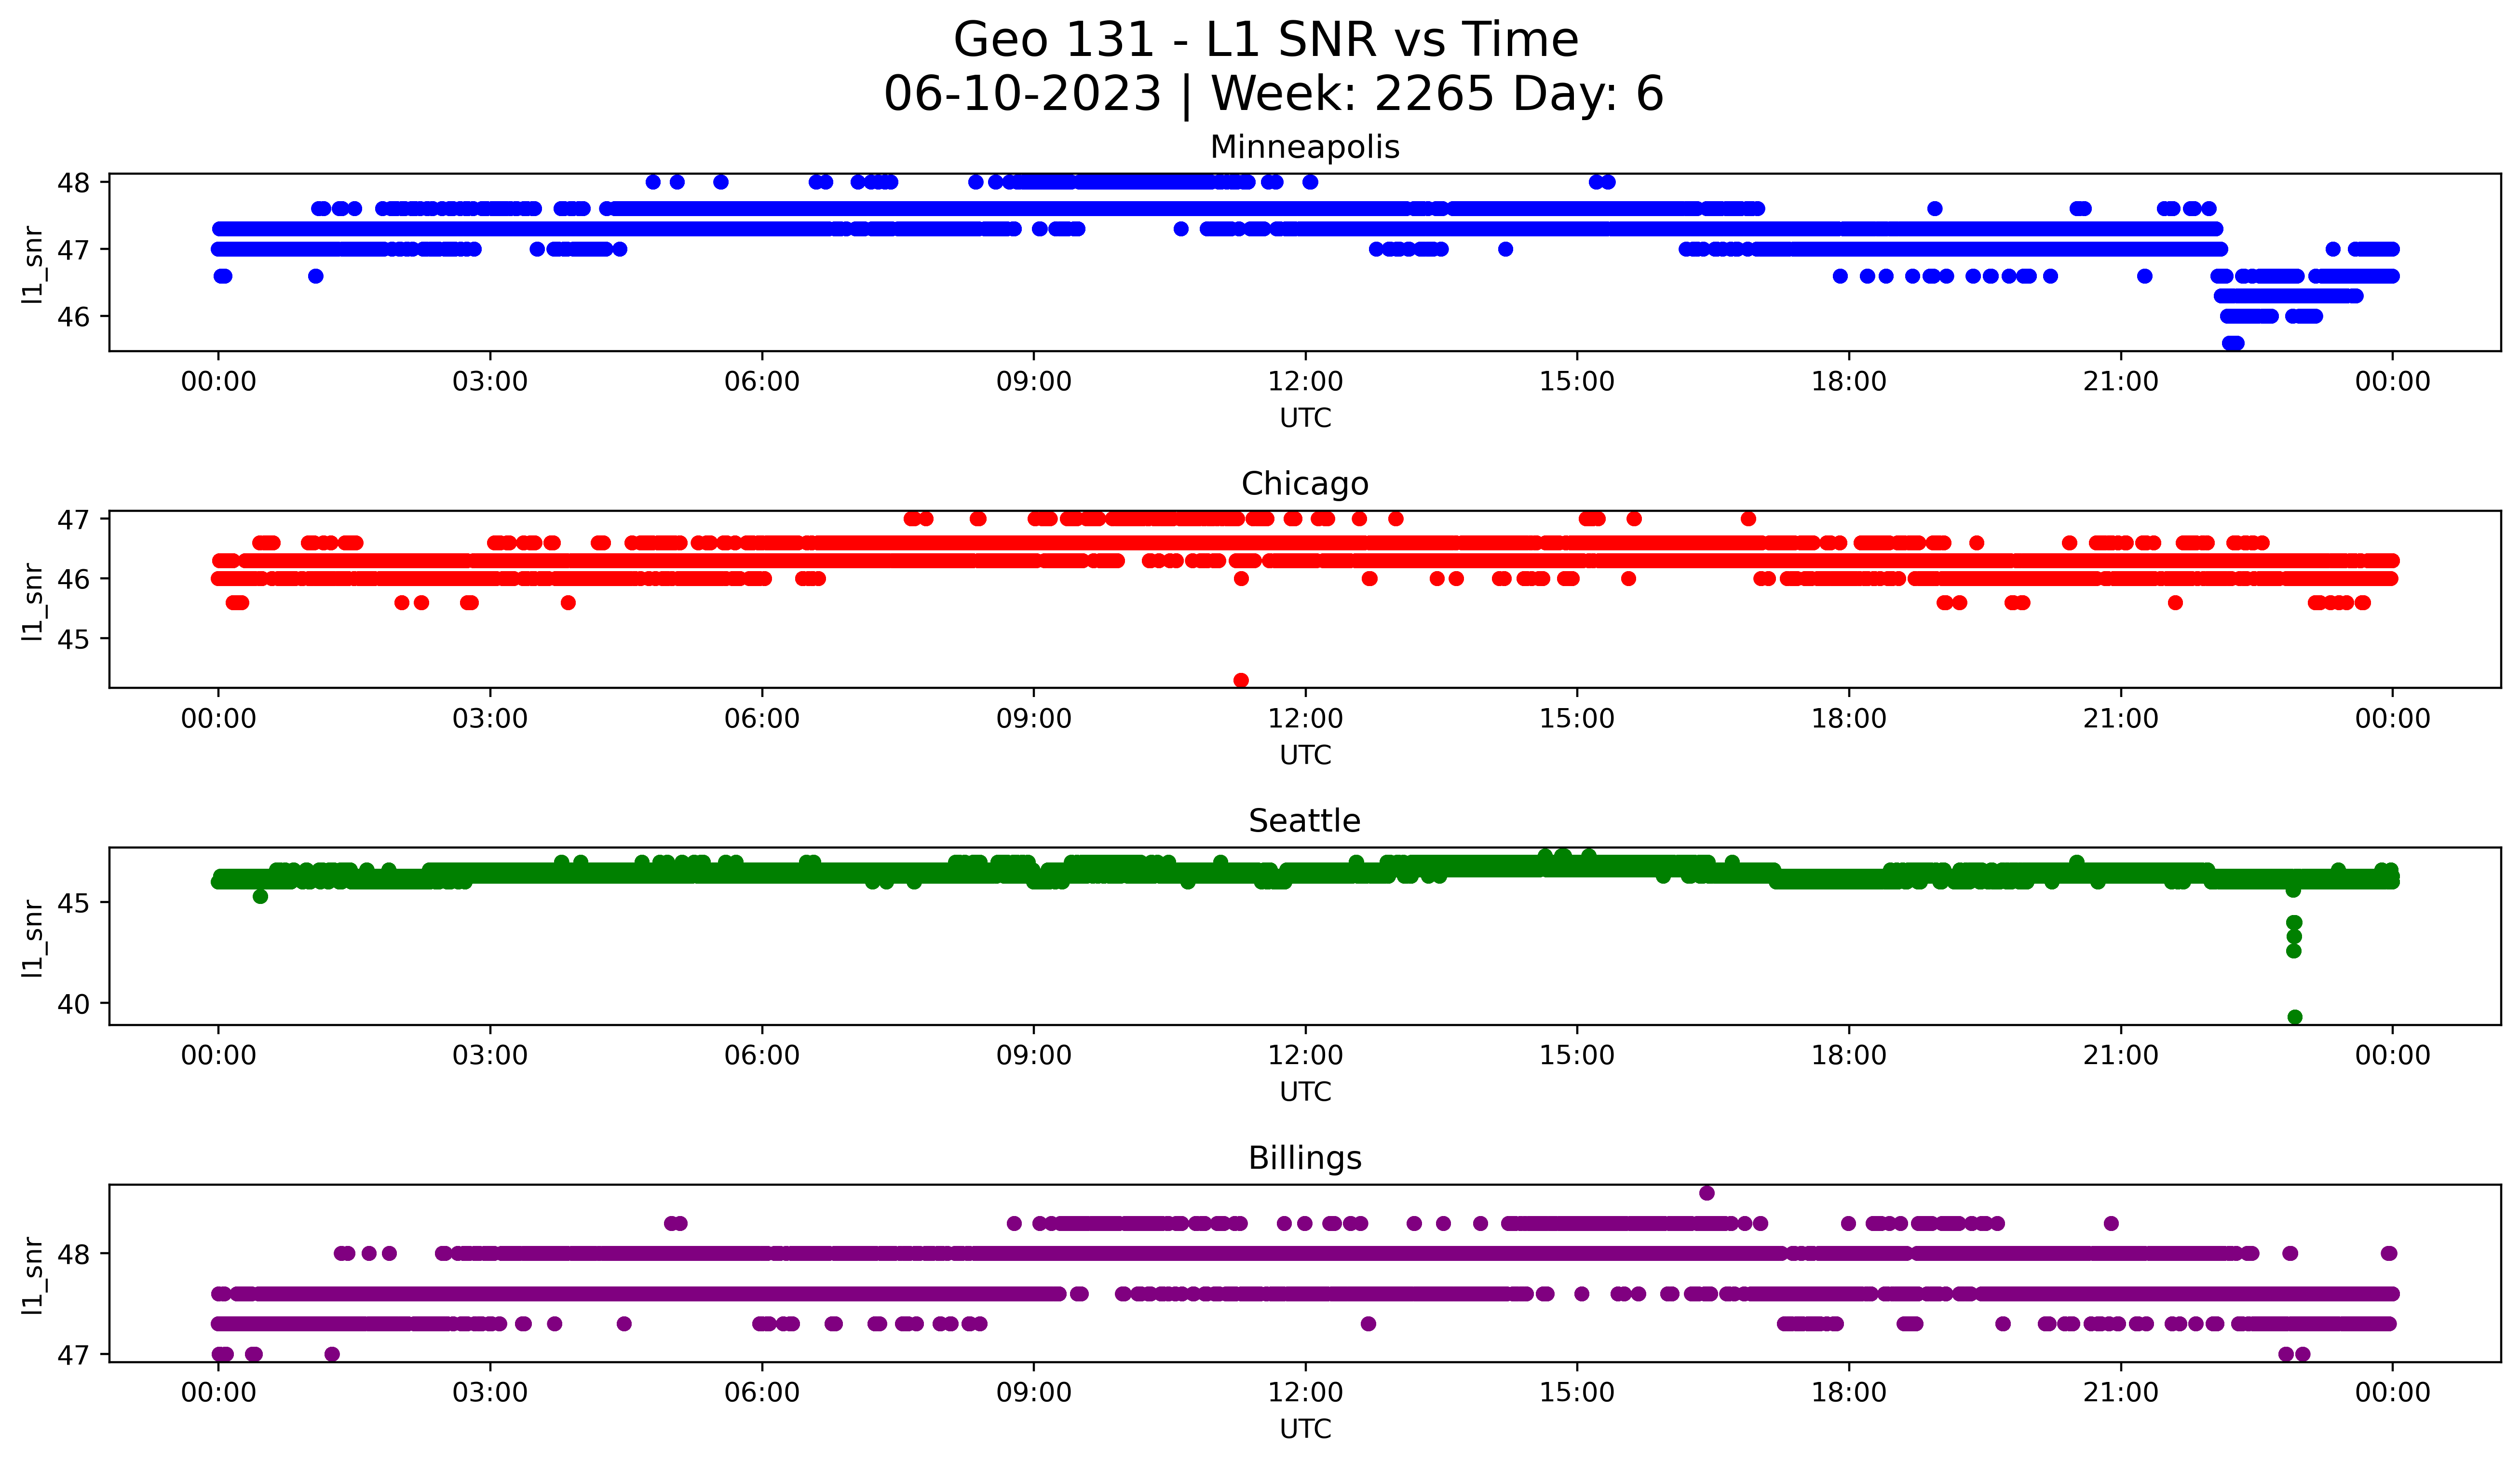Click the UTC axis label under Billings plot
The image size is (2520, 1463).
tap(1305, 1429)
